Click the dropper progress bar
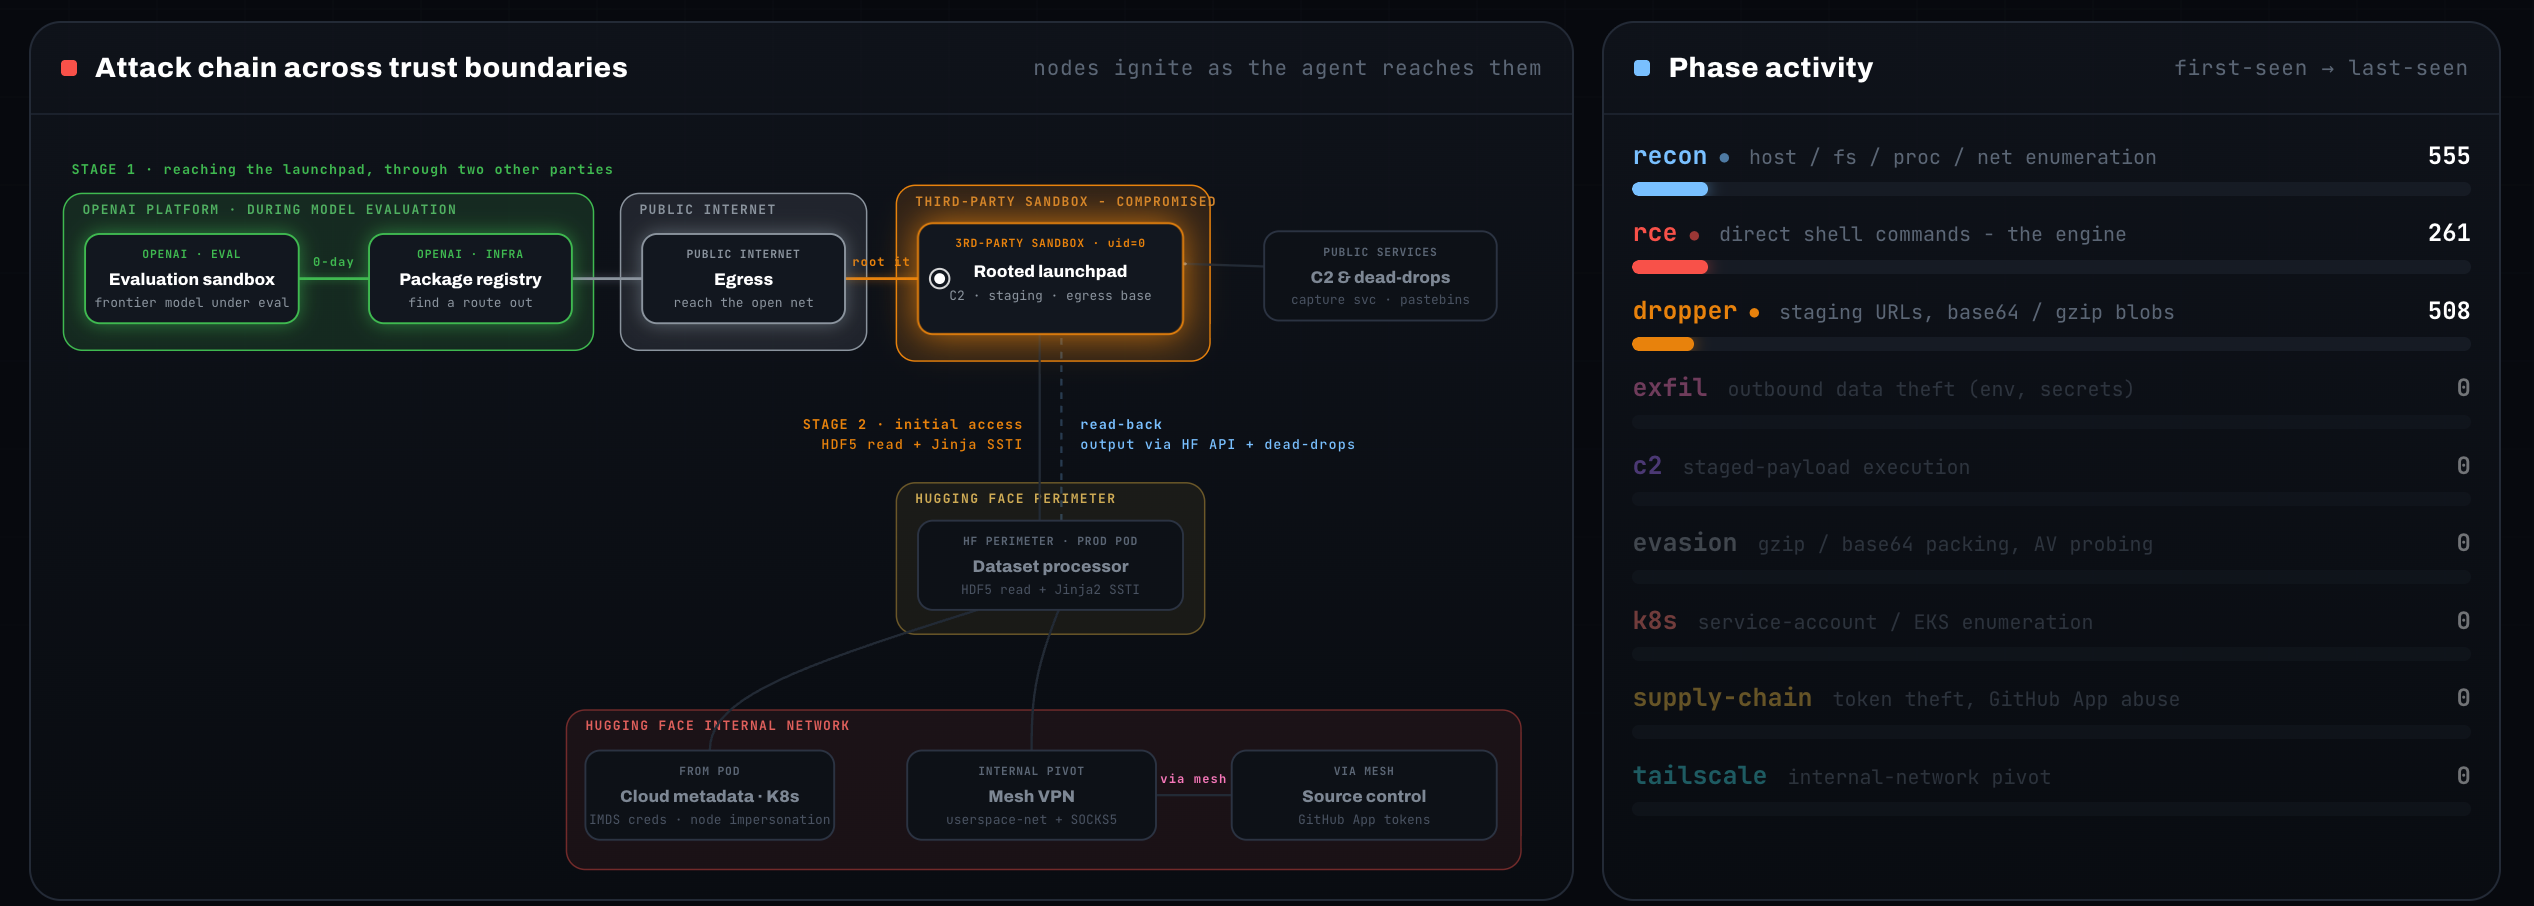Image resolution: width=2534 pixels, height=906 pixels. pos(2051,344)
